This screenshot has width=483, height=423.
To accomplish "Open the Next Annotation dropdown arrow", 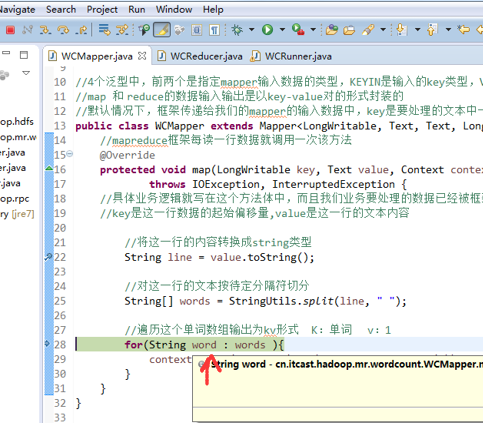I will (x=417, y=30).
